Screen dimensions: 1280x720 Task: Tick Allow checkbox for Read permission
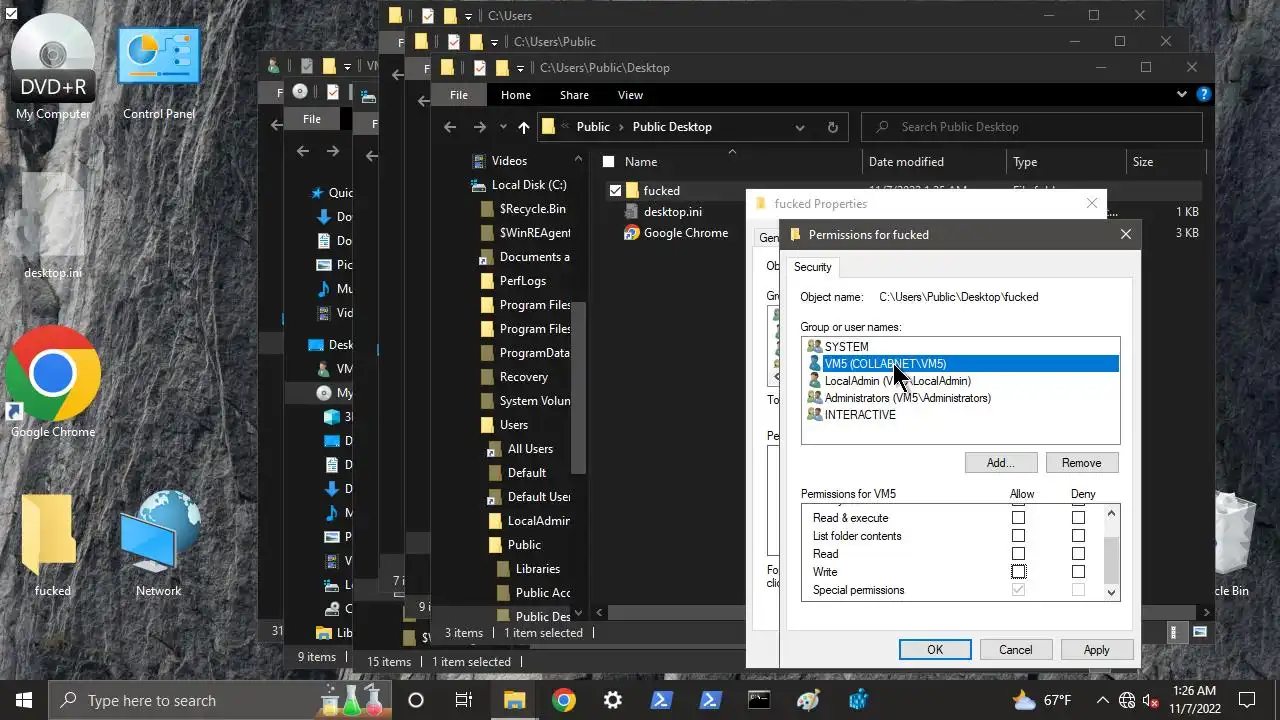tap(1018, 554)
